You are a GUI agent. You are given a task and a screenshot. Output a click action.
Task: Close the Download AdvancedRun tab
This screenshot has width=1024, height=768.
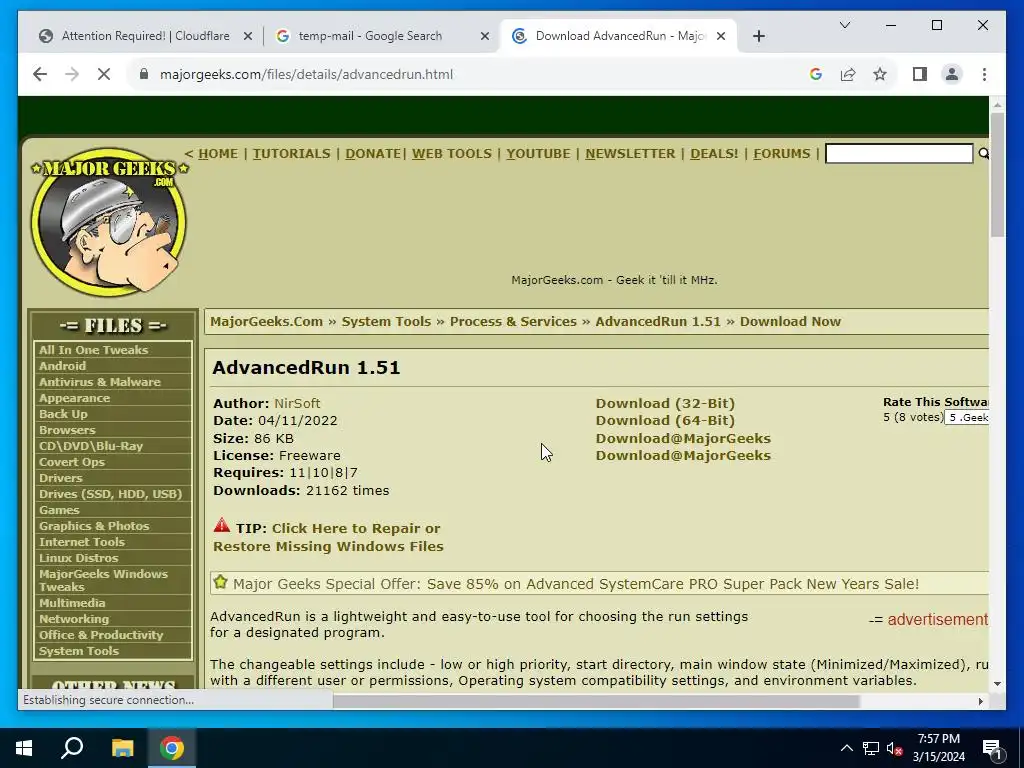pyautogui.click(x=721, y=36)
